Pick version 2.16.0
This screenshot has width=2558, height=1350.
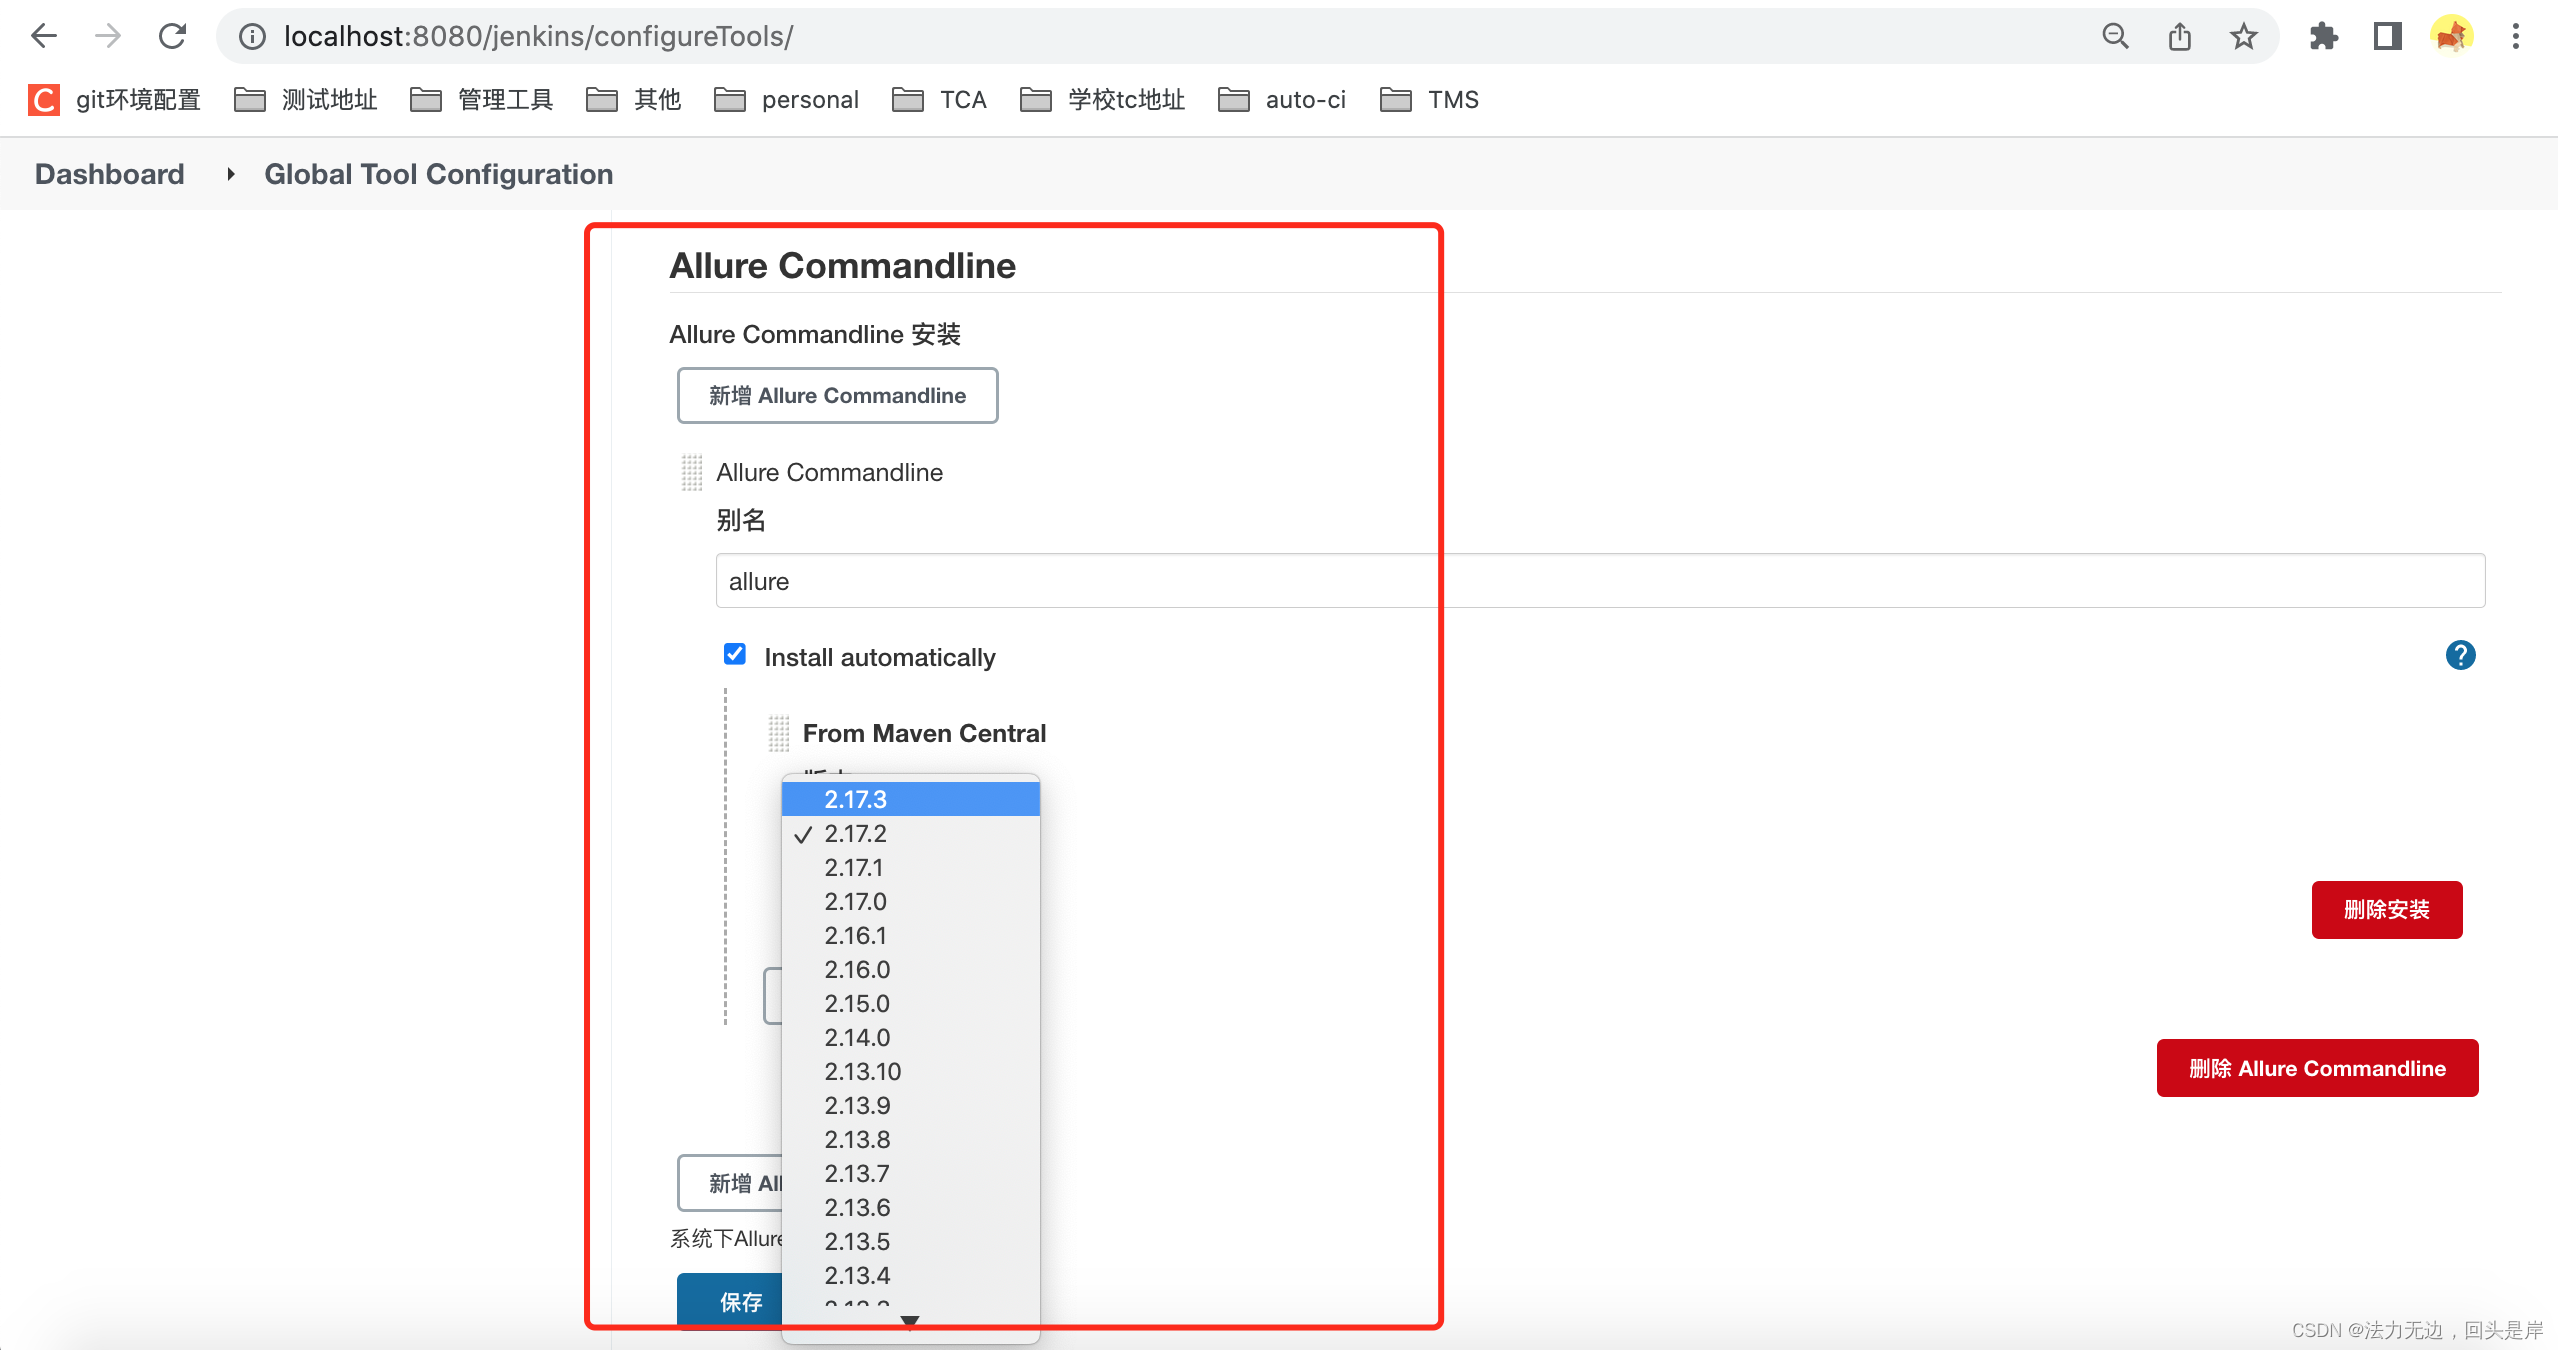click(x=911, y=969)
